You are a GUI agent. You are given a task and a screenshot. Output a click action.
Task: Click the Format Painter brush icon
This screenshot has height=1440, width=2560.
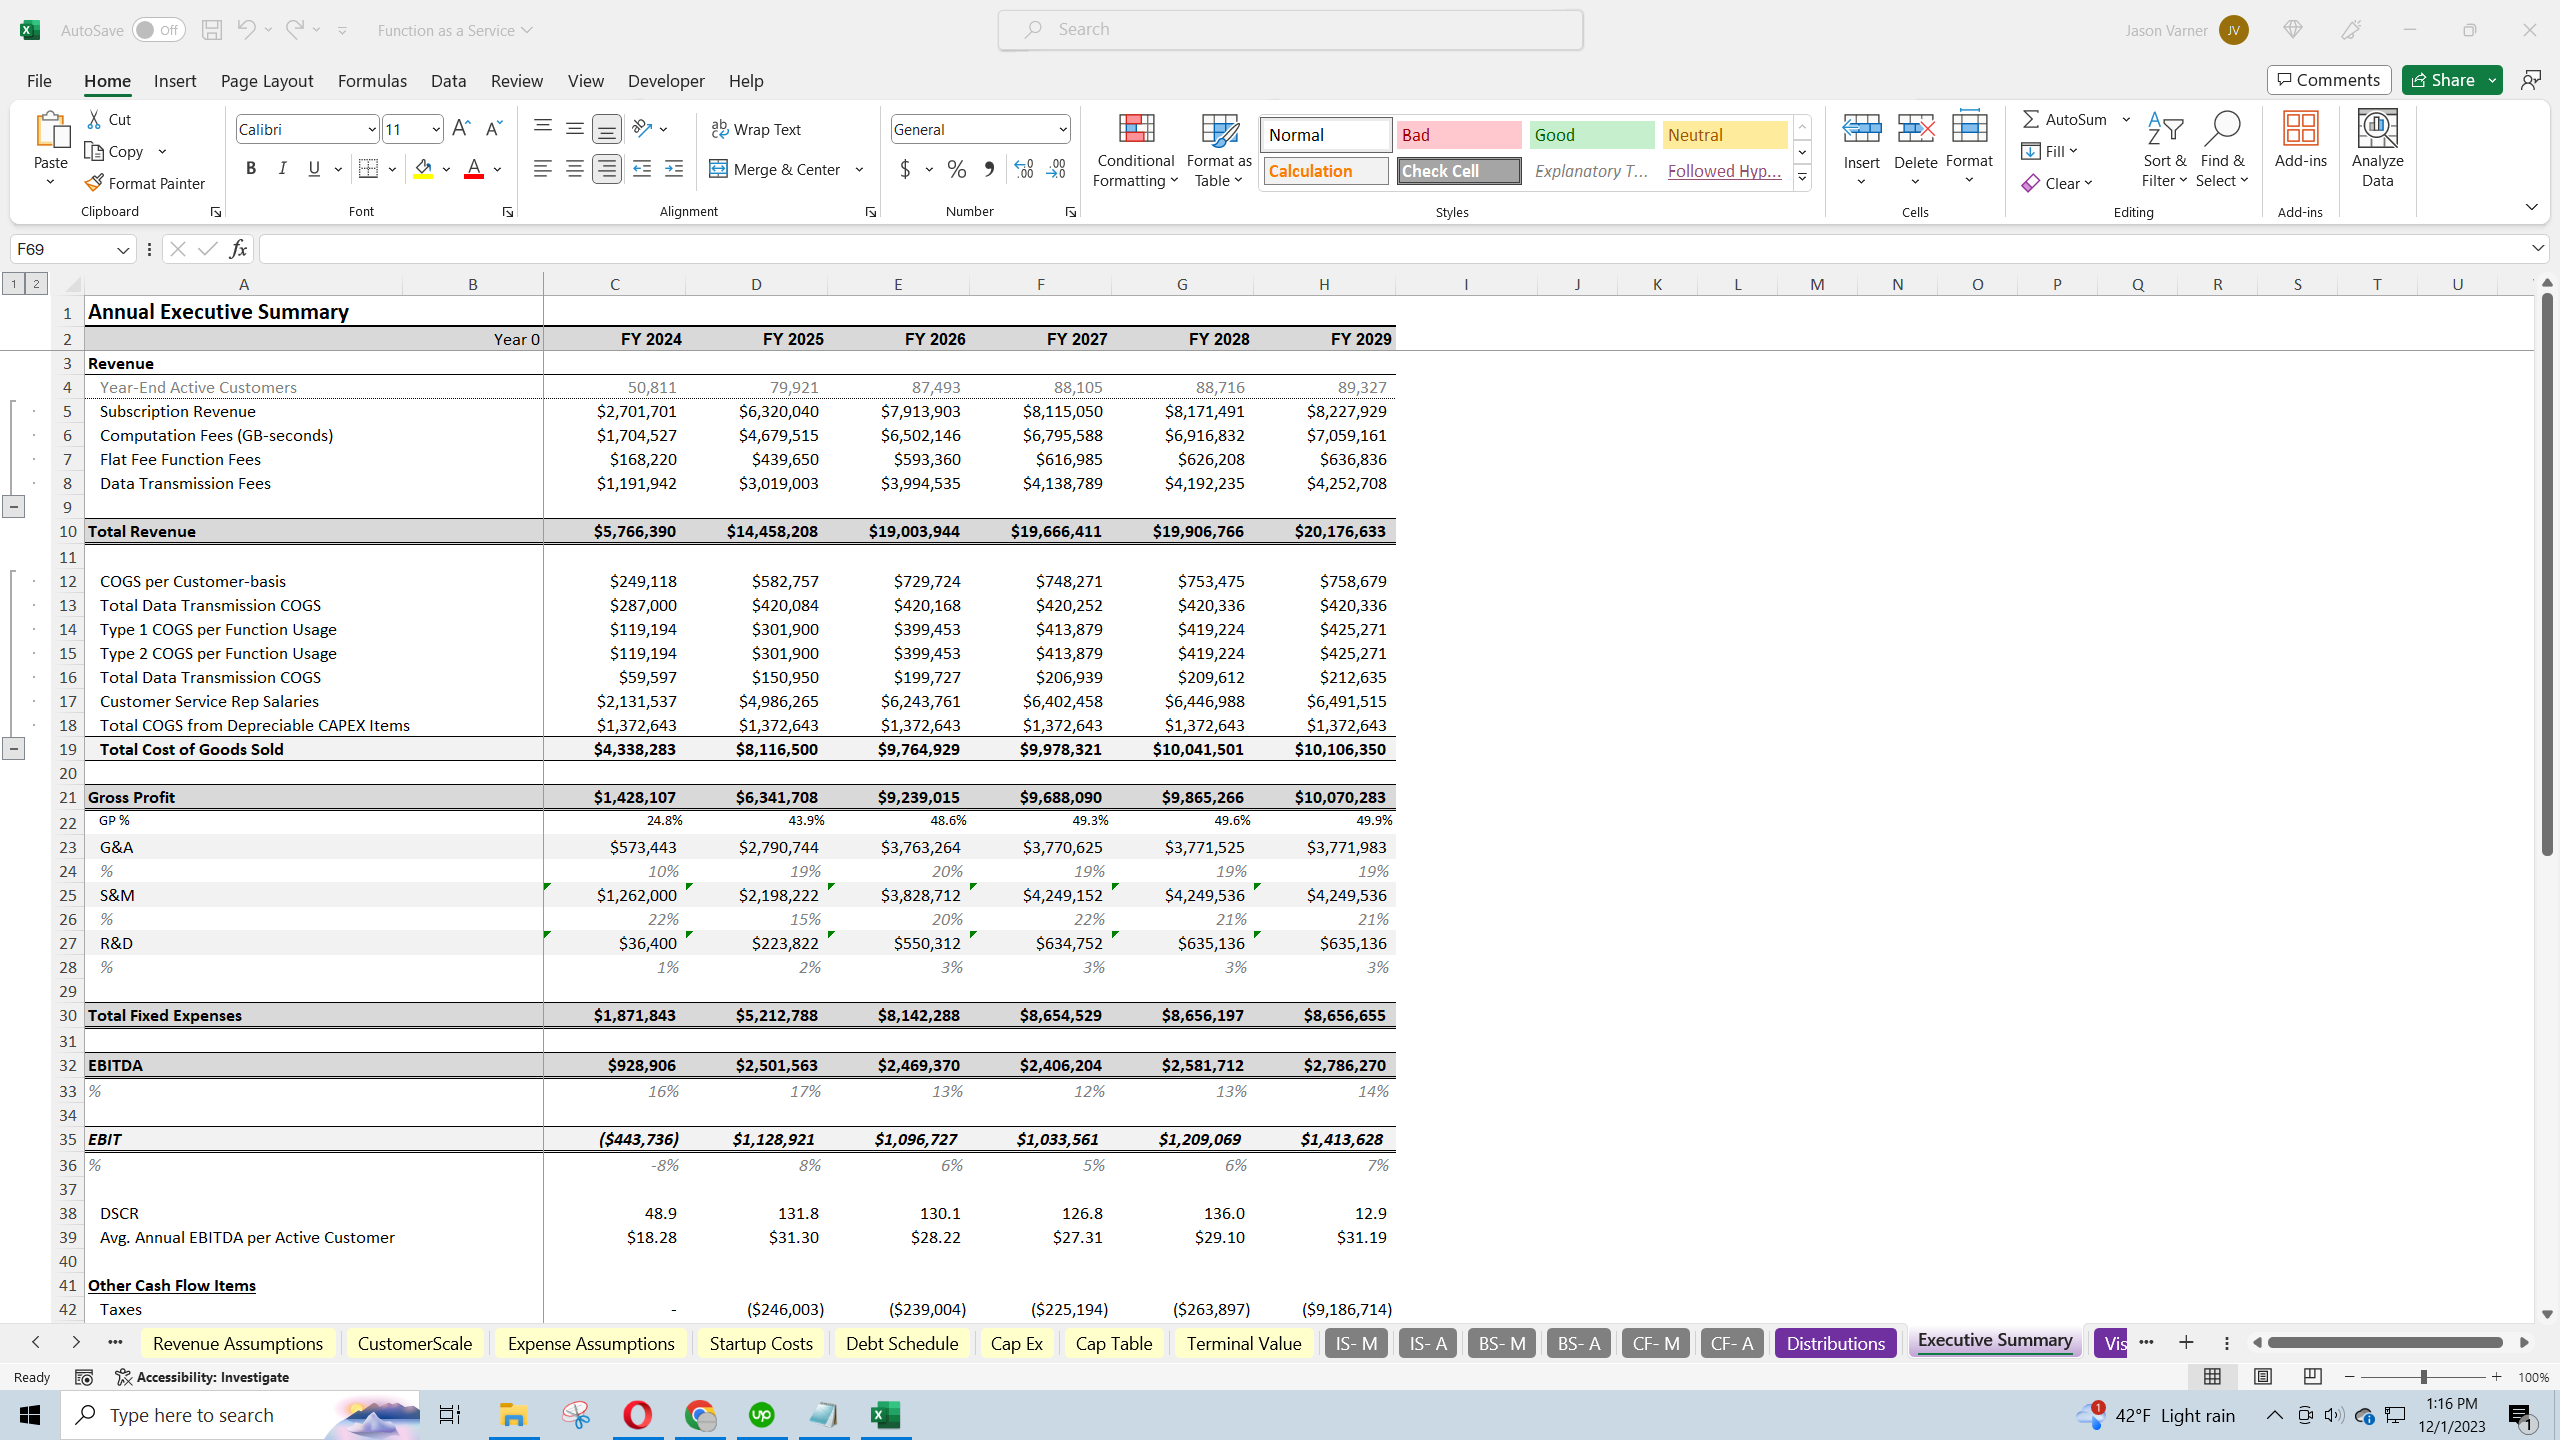pyautogui.click(x=94, y=183)
